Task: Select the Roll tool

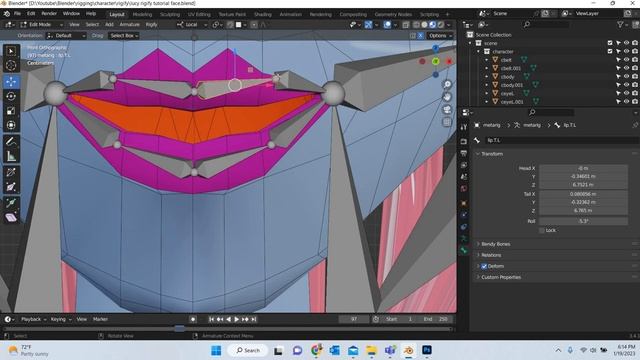Action: coord(11,173)
